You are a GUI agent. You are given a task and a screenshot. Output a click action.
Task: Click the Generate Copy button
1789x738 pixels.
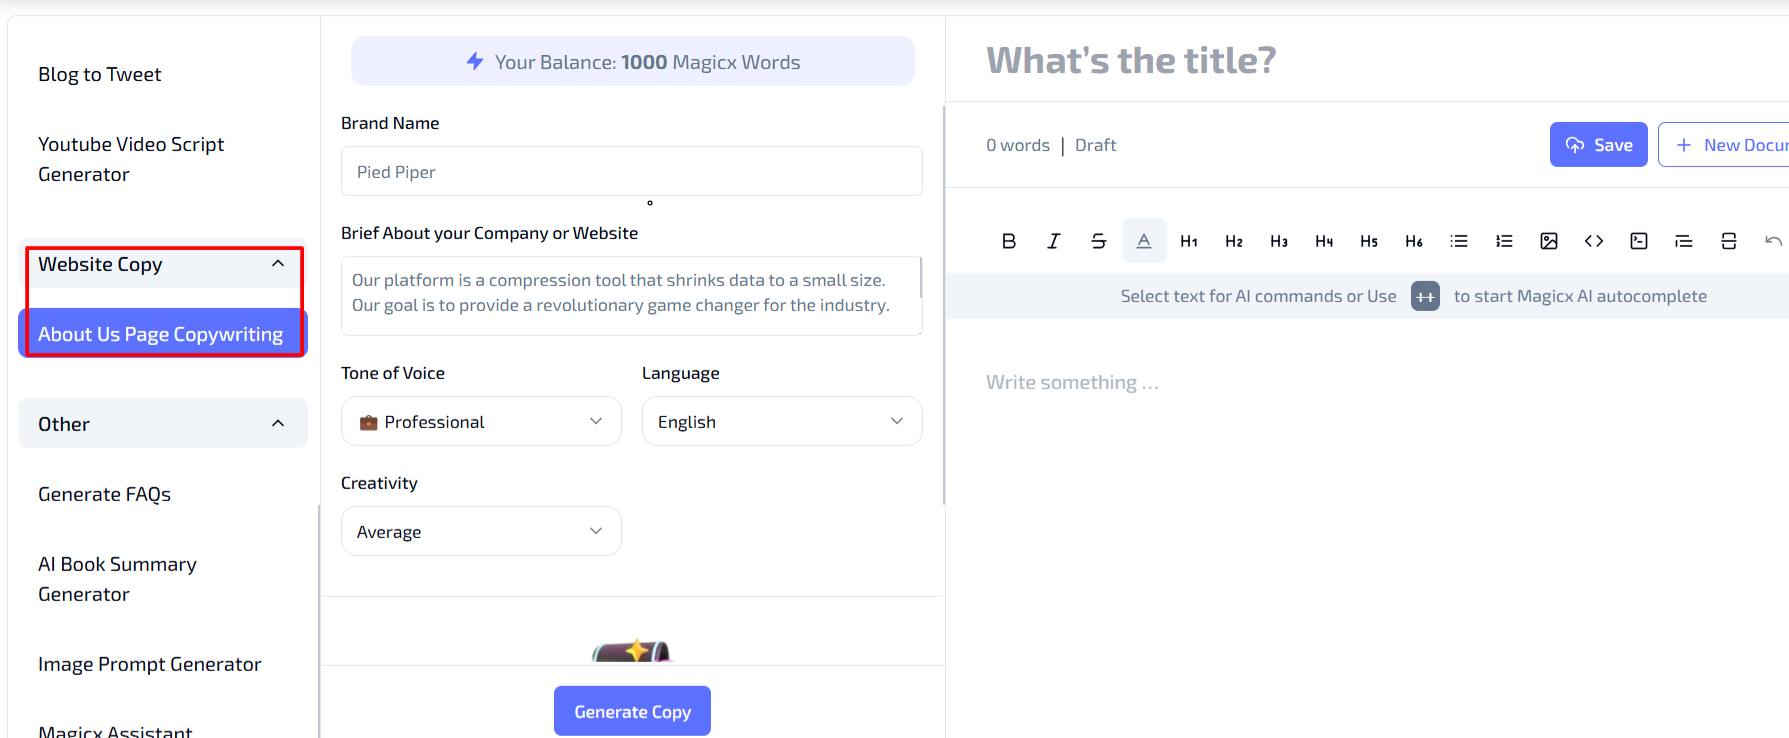[x=632, y=711]
